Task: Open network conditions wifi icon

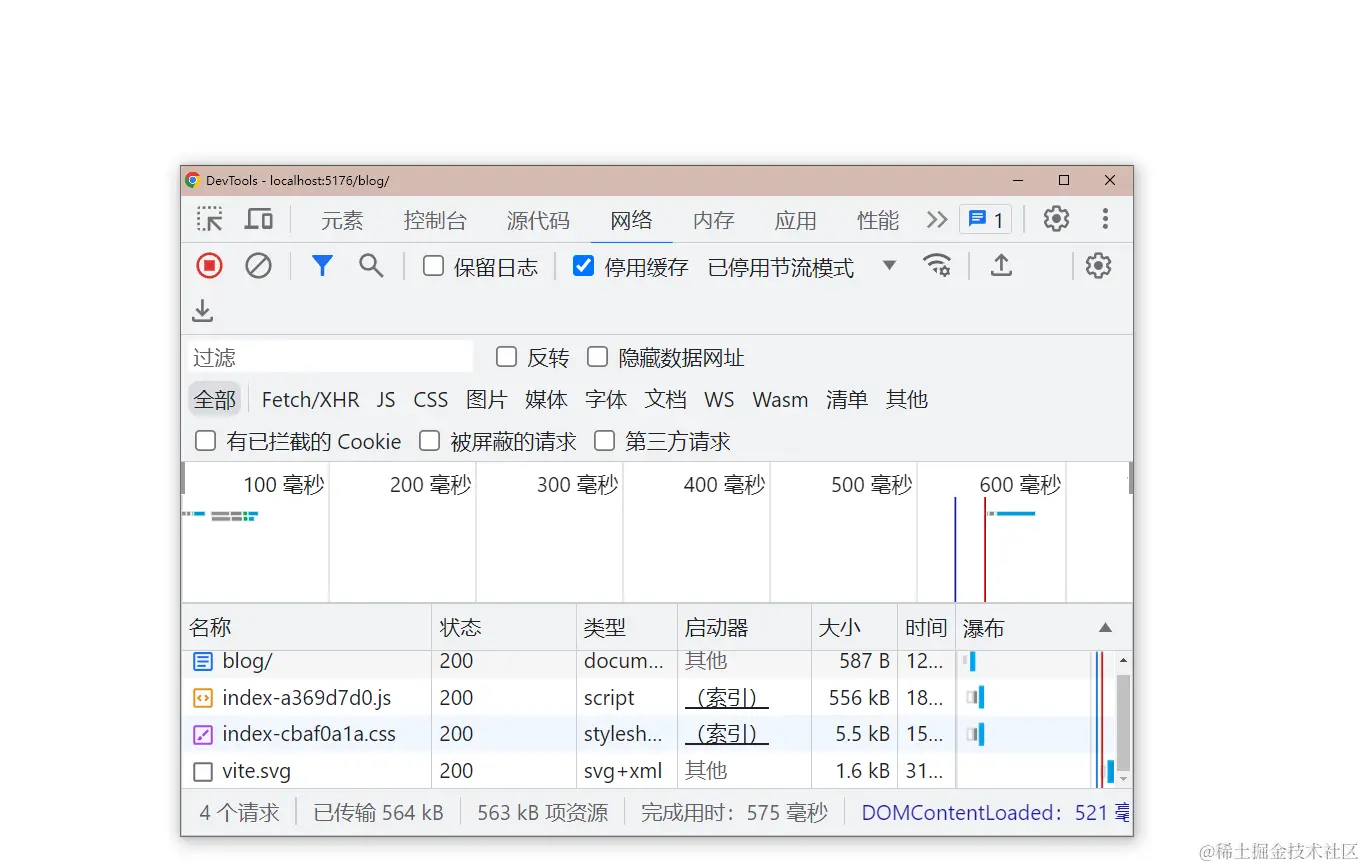Action: tap(937, 265)
